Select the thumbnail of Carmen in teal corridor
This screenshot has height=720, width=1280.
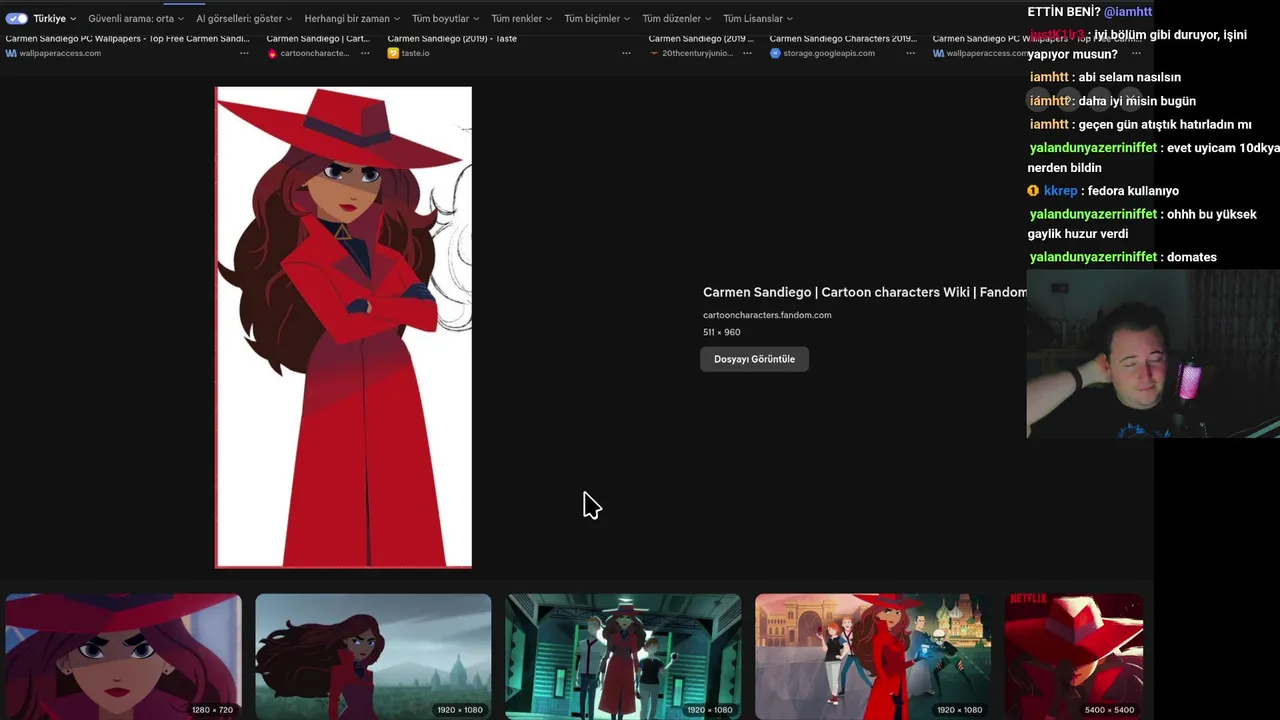point(623,656)
